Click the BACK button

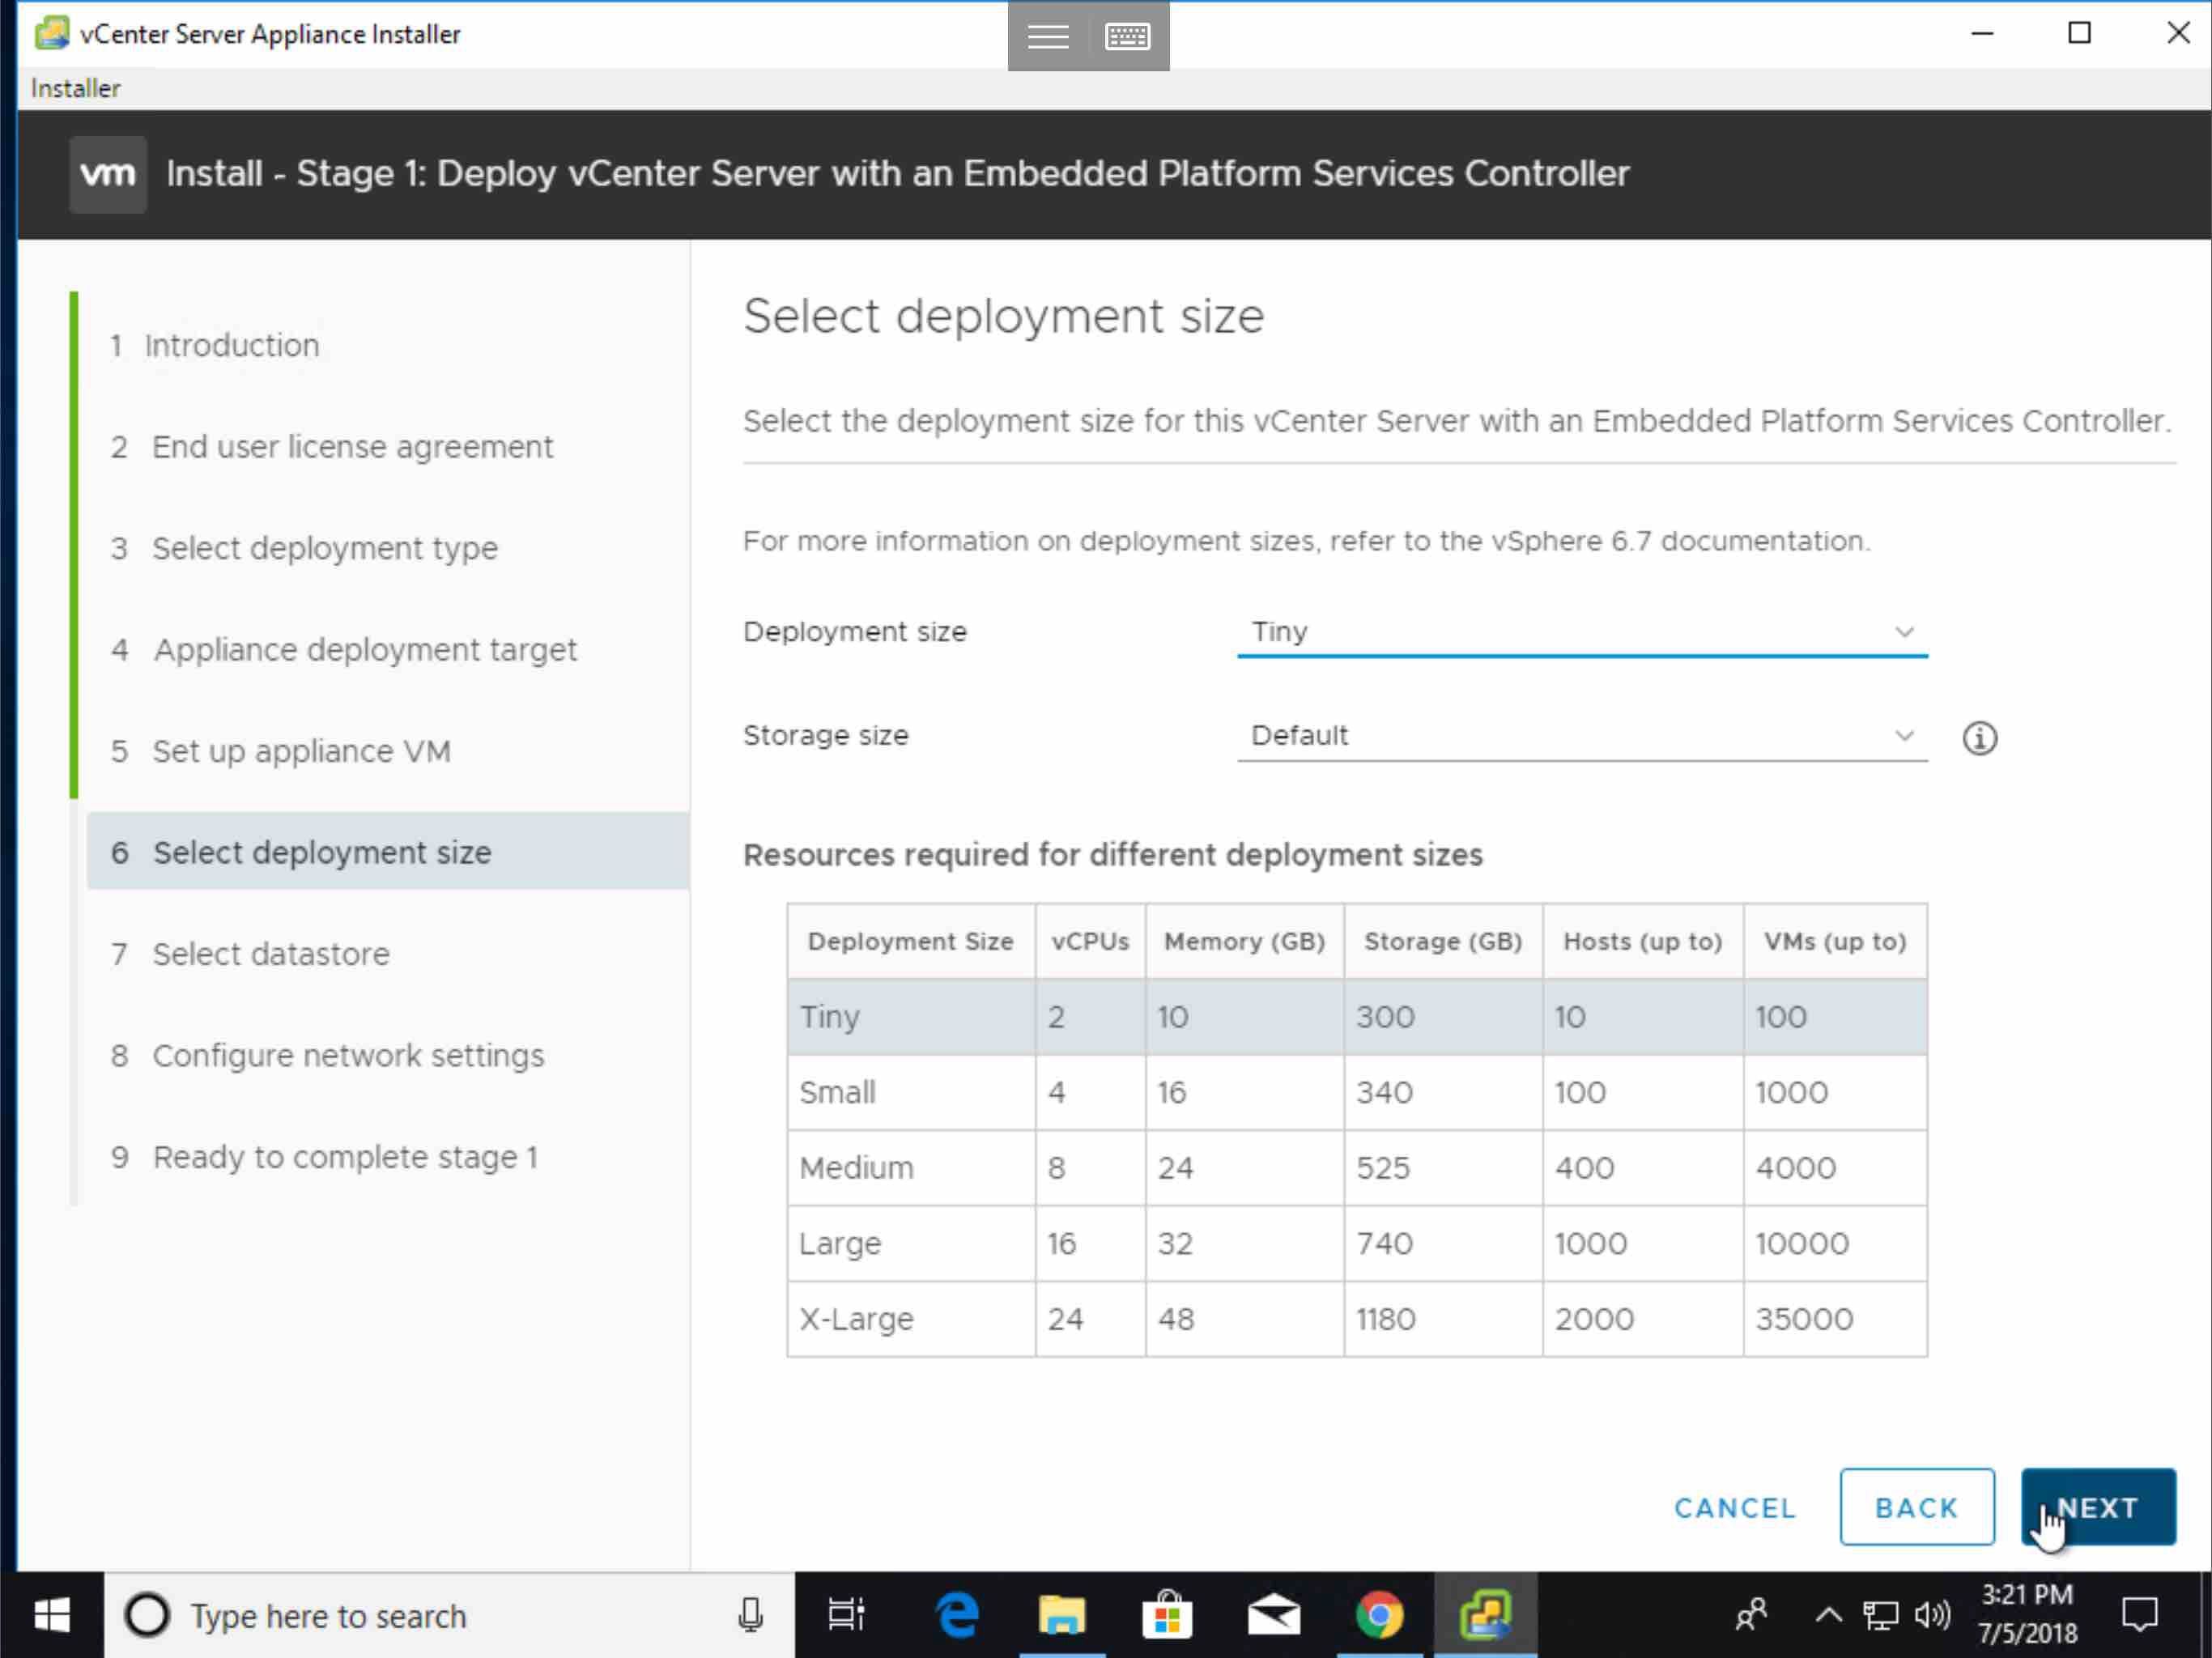pos(1917,1507)
